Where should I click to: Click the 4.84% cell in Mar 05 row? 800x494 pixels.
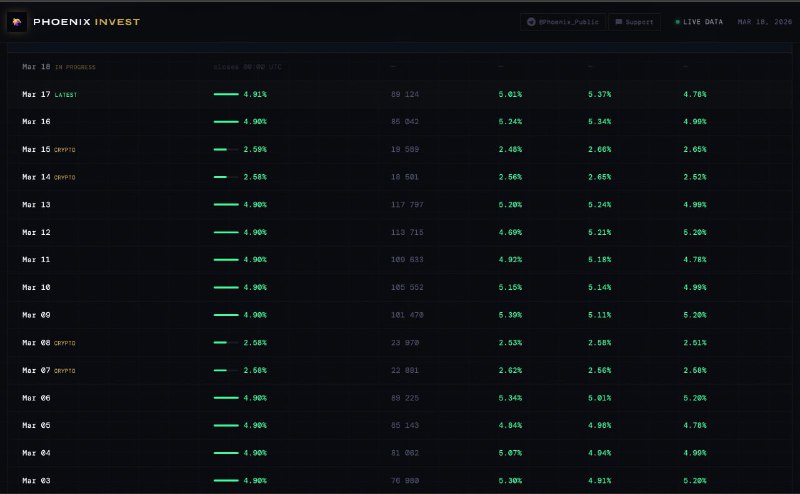[x=510, y=426]
